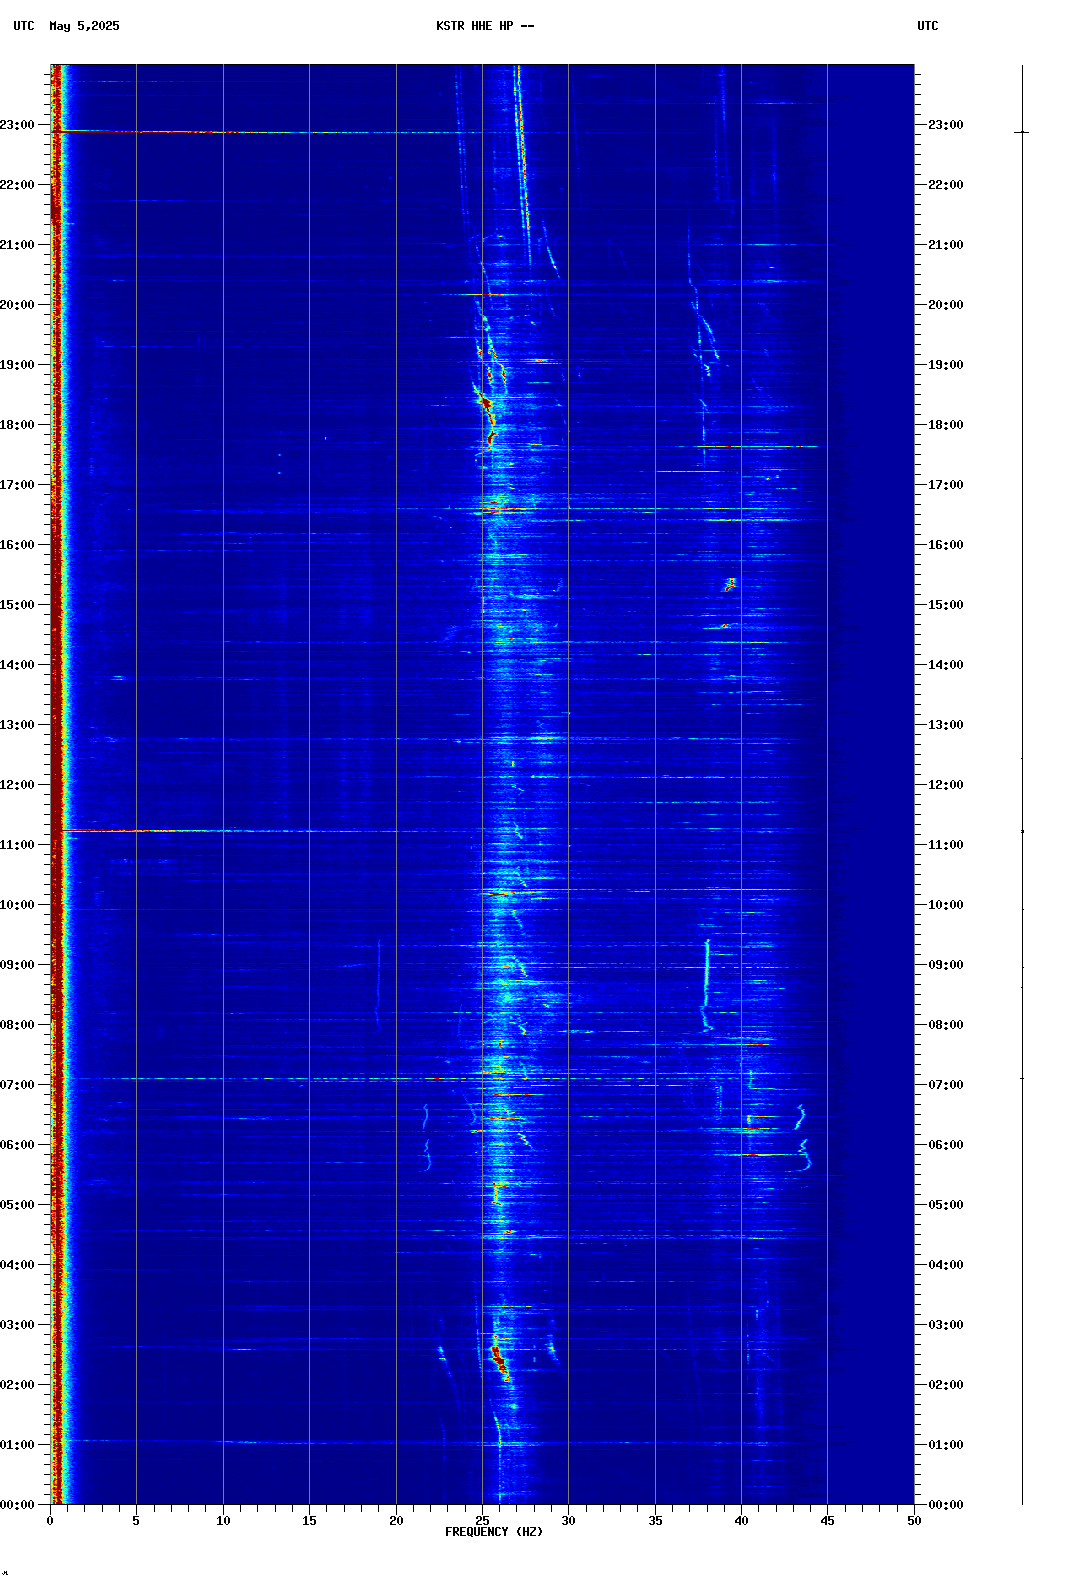Click the left-axis 12:00 time label
The image size is (1066, 1584).
[x=17, y=785]
